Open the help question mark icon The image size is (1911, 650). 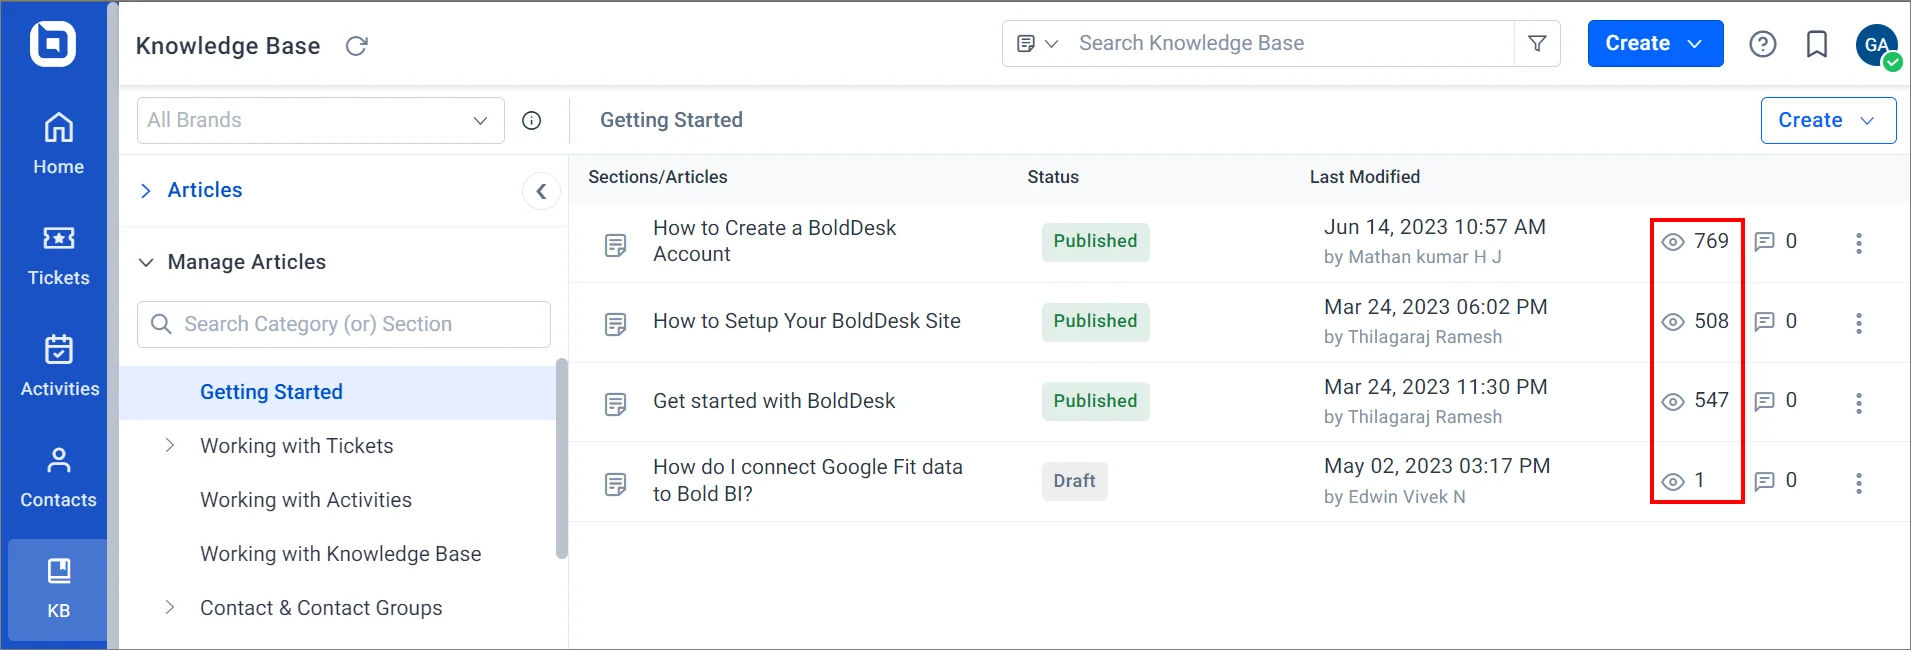pos(1762,44)
